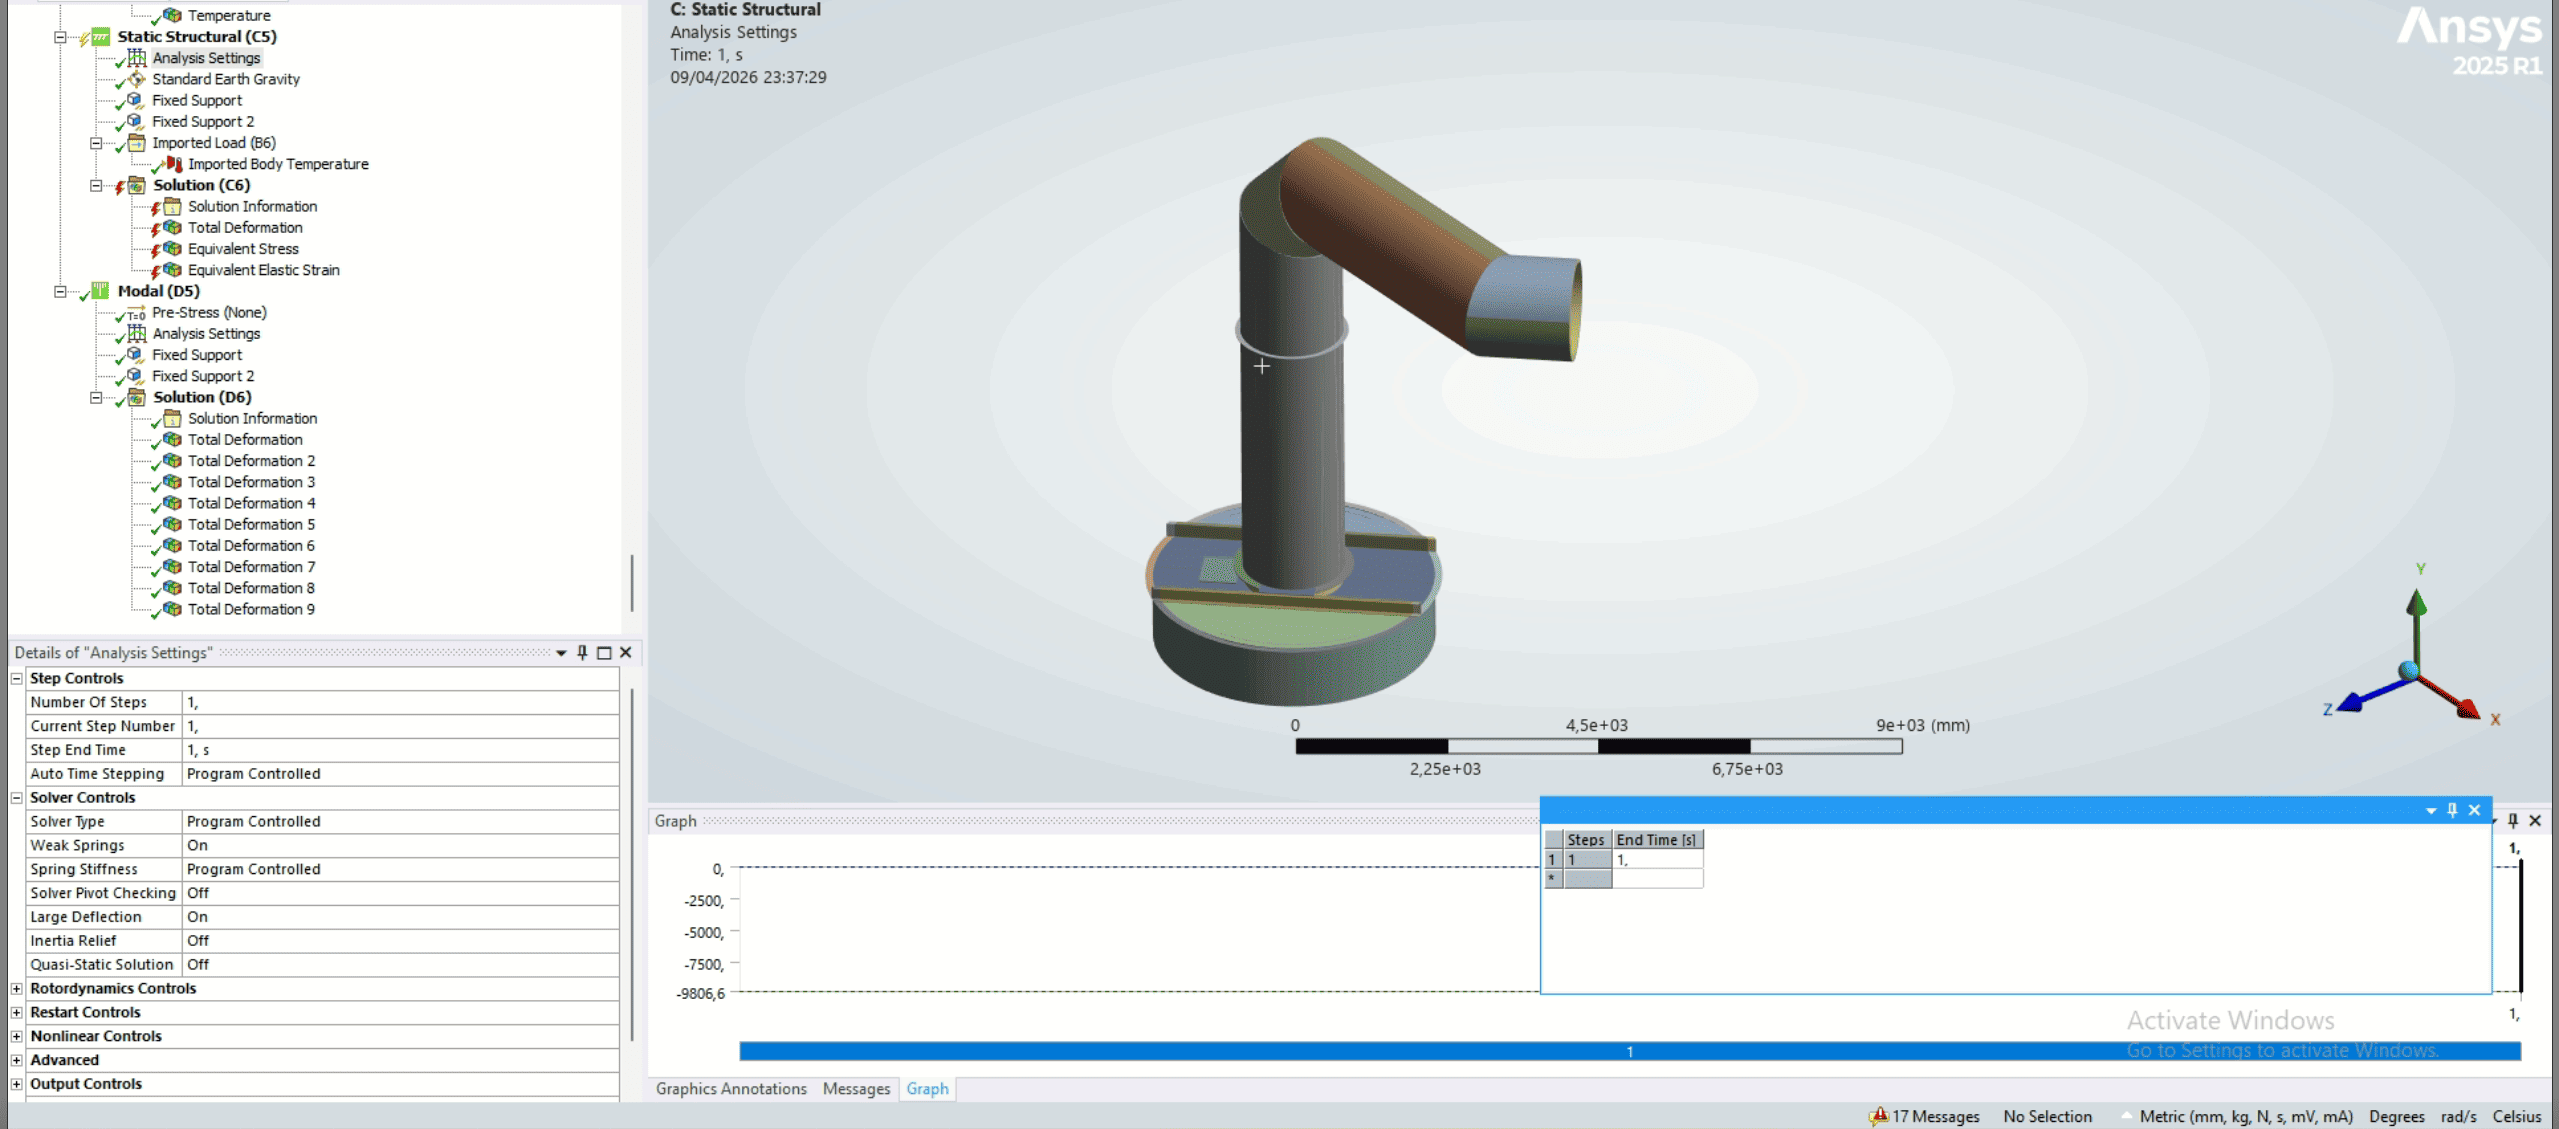This screenshot has width=2559, height=1129.
Task: Select Fixed Support 2 under Static Structural
Action: click(x=203, y=122)
